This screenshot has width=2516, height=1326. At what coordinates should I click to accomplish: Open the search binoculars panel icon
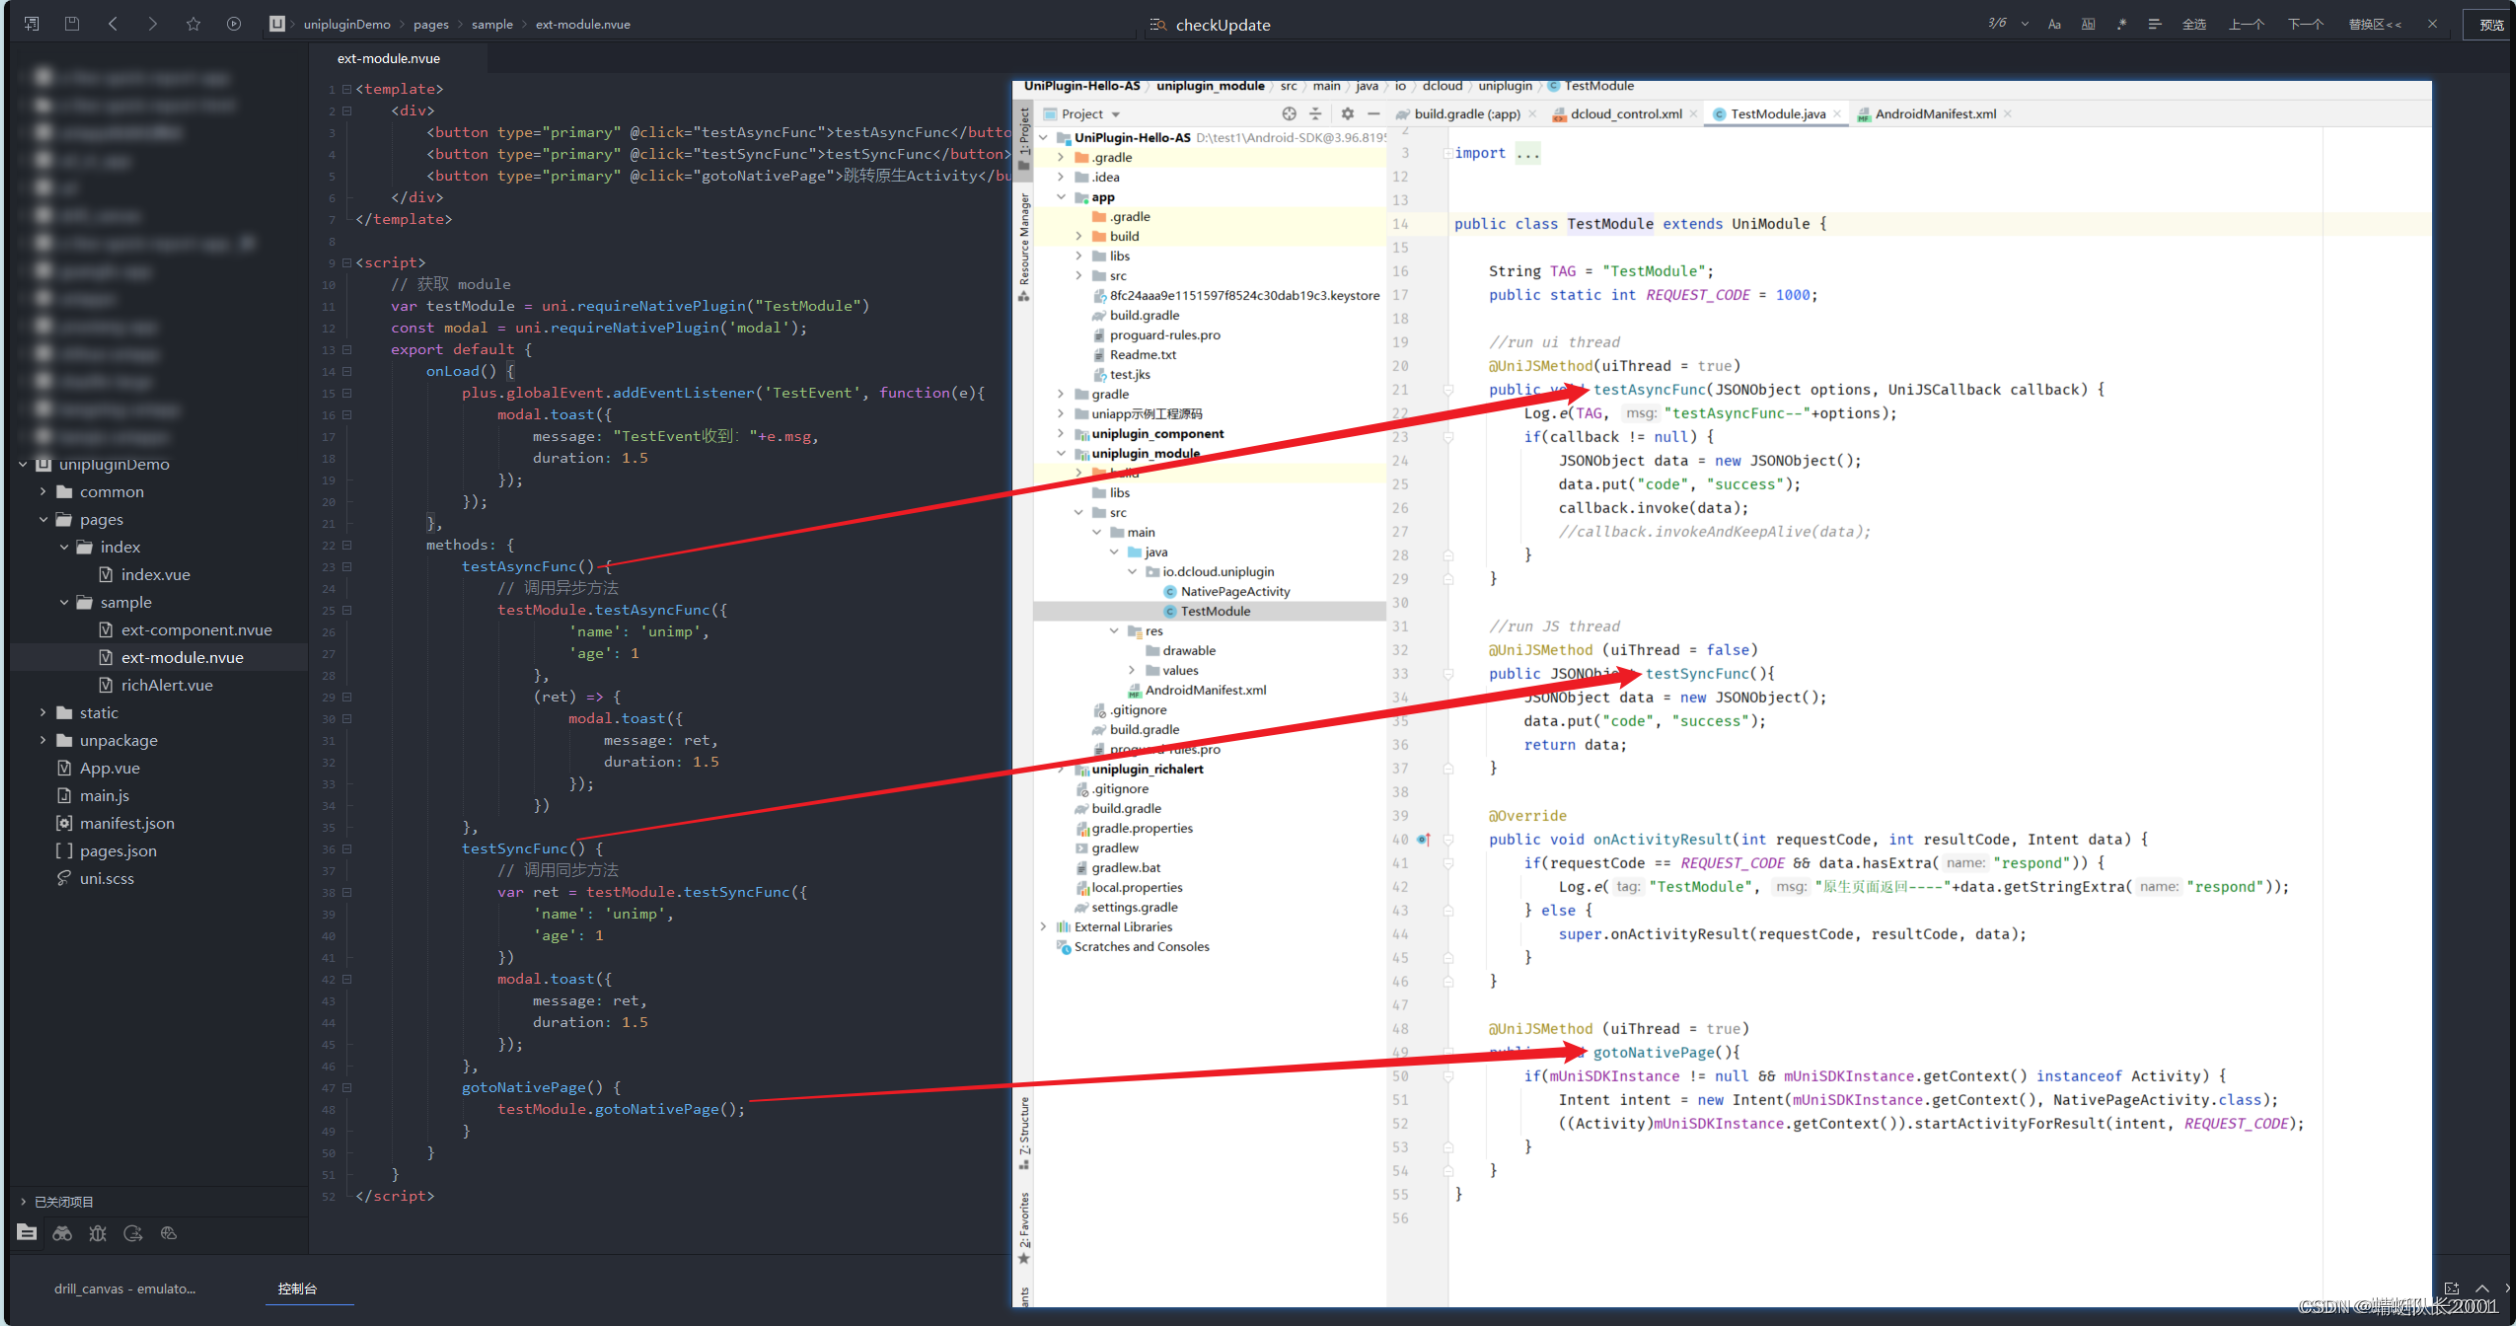(x=62, y=1233)
